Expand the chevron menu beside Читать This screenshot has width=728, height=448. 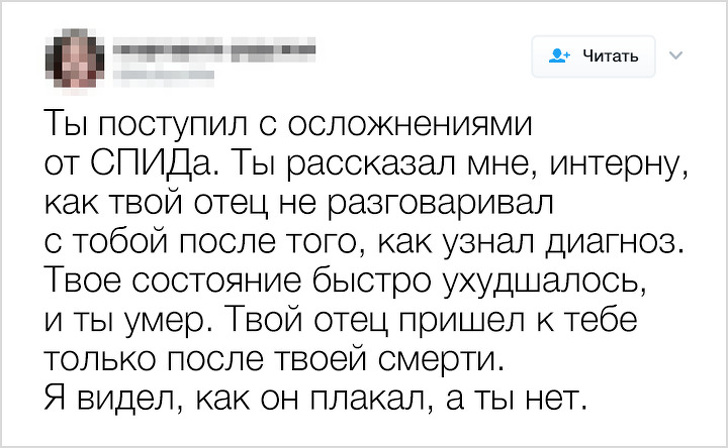coord(674,56)
